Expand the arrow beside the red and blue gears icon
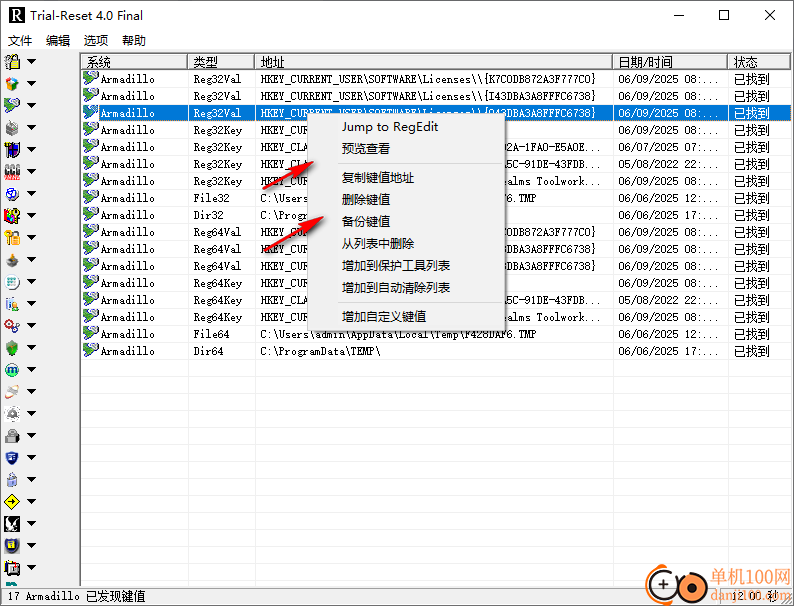The height and width of the screenshot is (606, 794). coord(31,326)
